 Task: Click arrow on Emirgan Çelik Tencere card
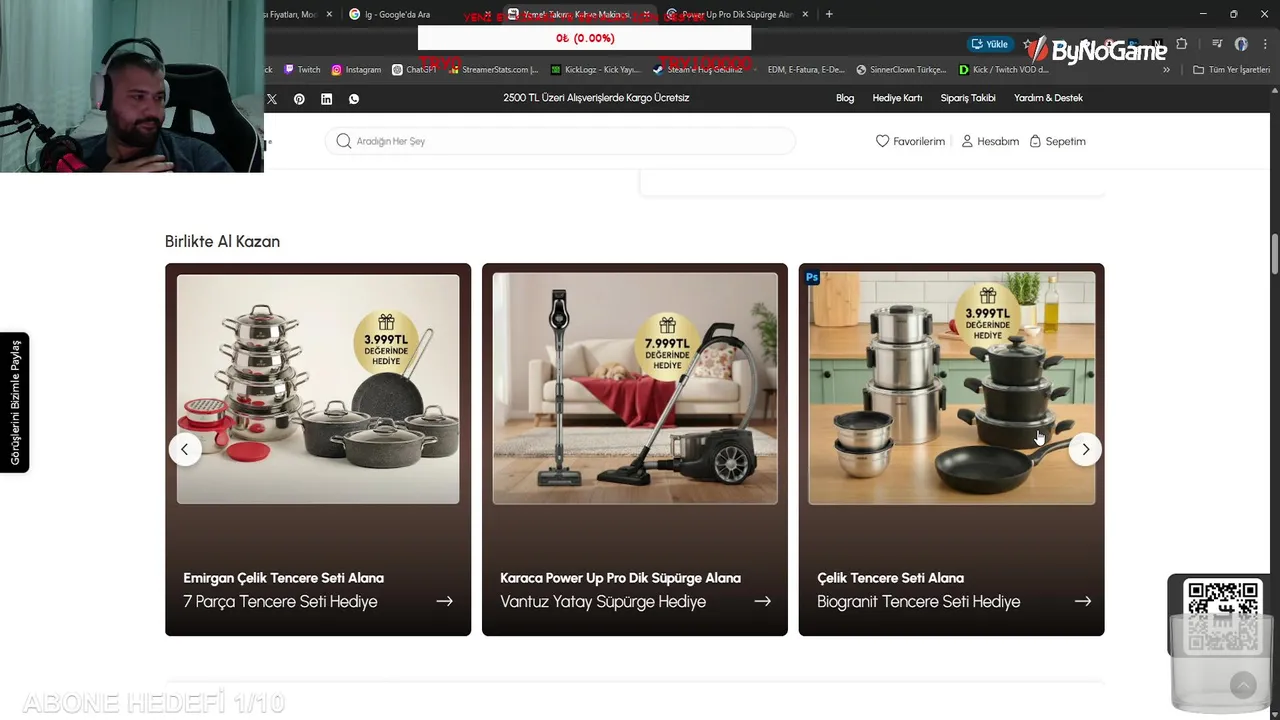click(x=444, y=601)
